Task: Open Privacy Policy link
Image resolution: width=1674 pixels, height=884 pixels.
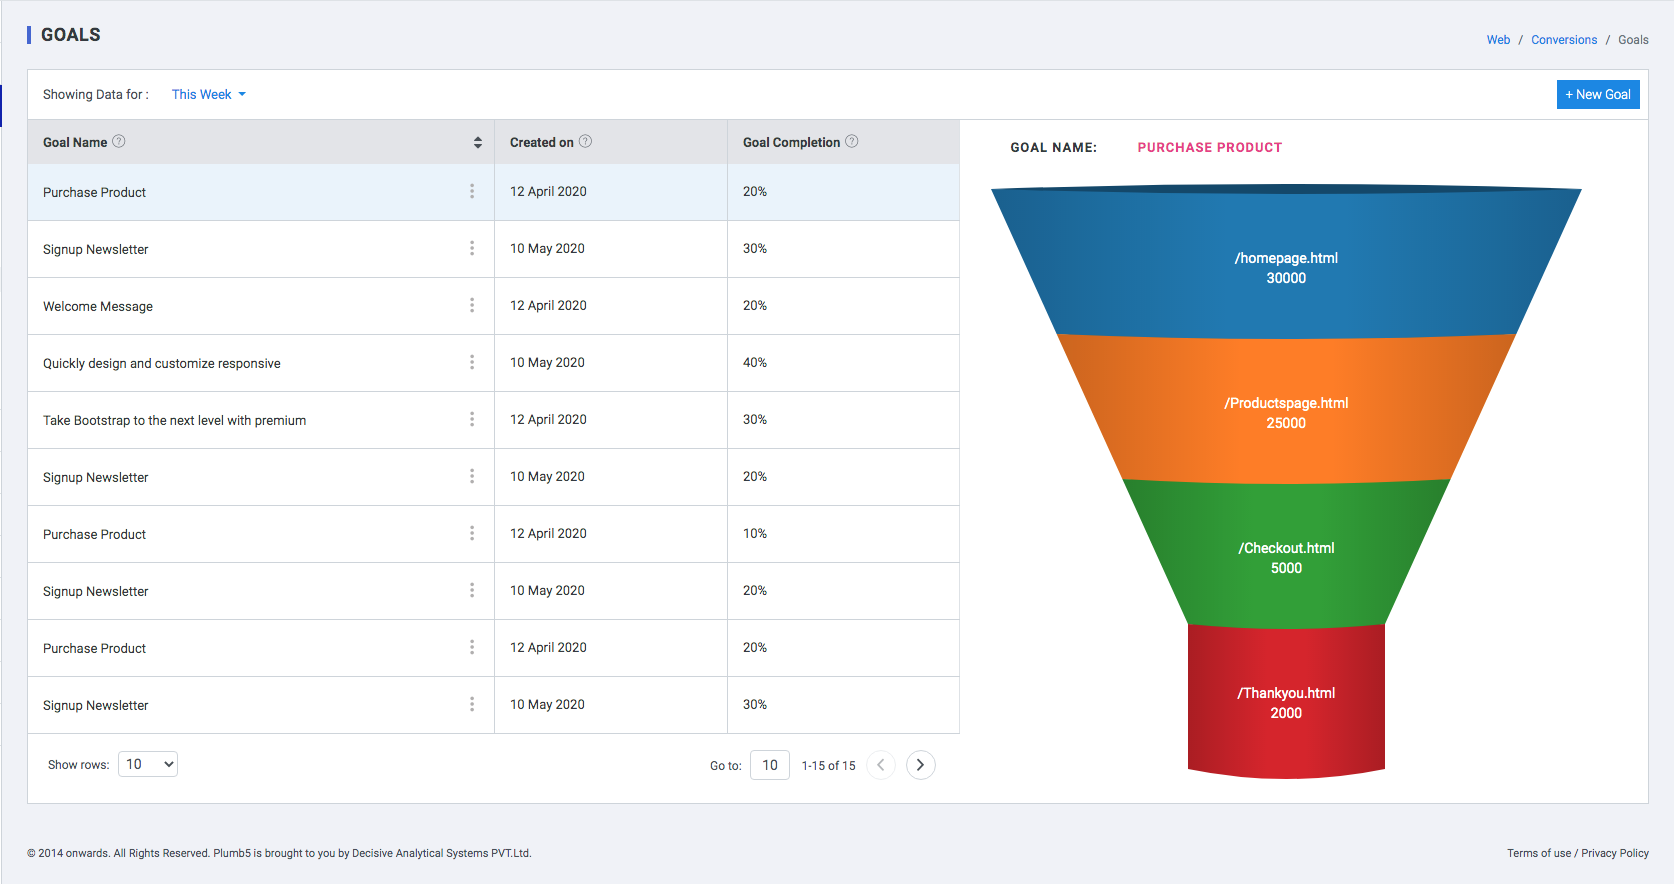Action: 1615,853
